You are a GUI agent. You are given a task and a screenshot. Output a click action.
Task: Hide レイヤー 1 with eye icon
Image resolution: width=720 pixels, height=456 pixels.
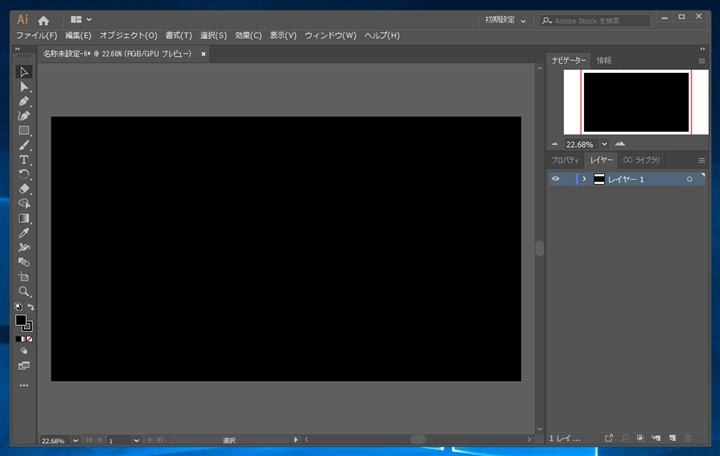point(556,179)
